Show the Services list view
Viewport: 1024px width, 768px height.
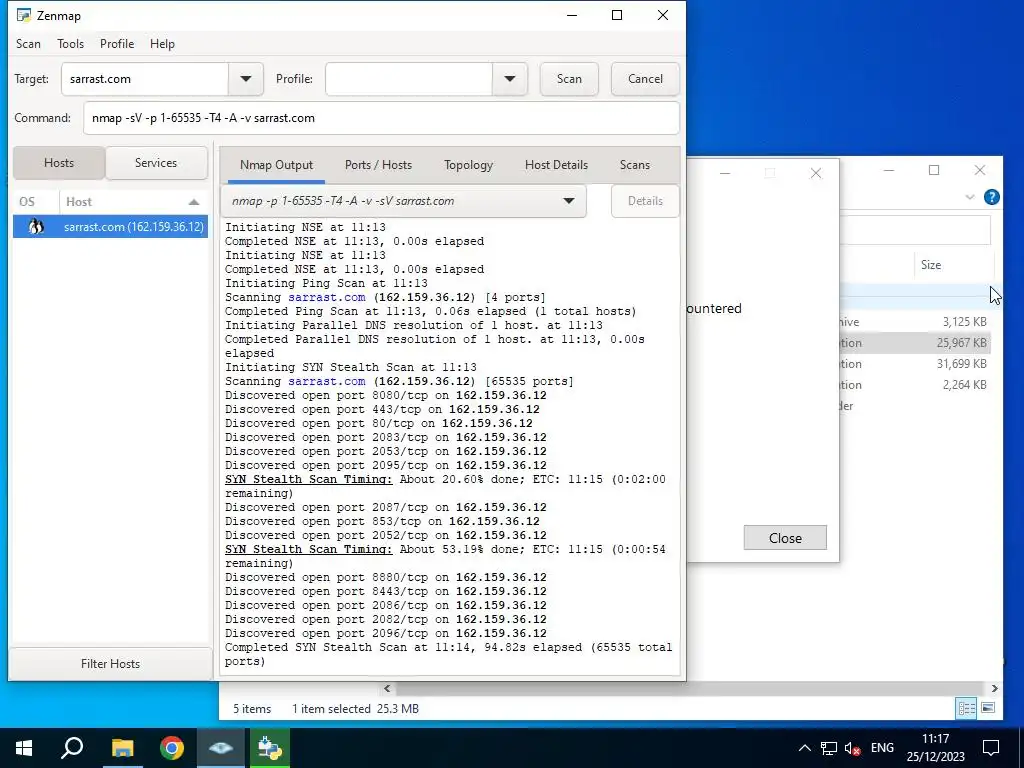point(156,163)
